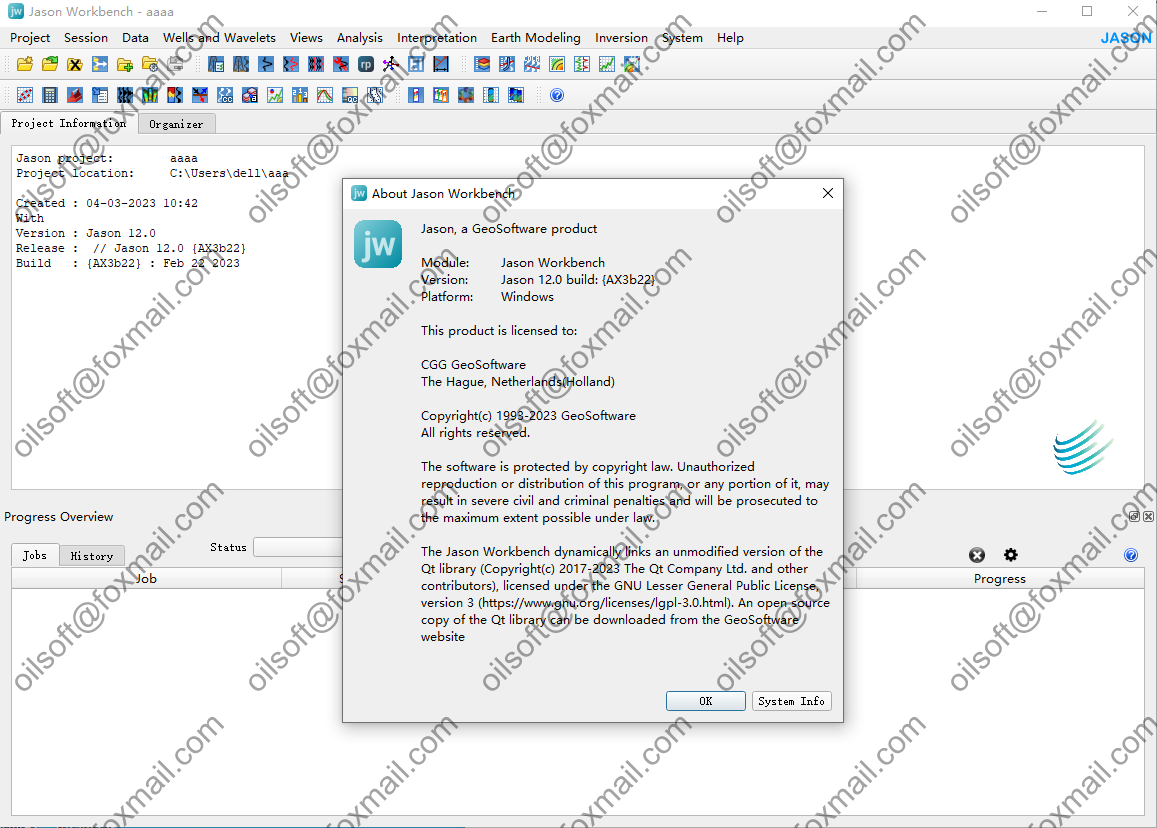Click the single derrick with log icon

click(x=215, y=64)
